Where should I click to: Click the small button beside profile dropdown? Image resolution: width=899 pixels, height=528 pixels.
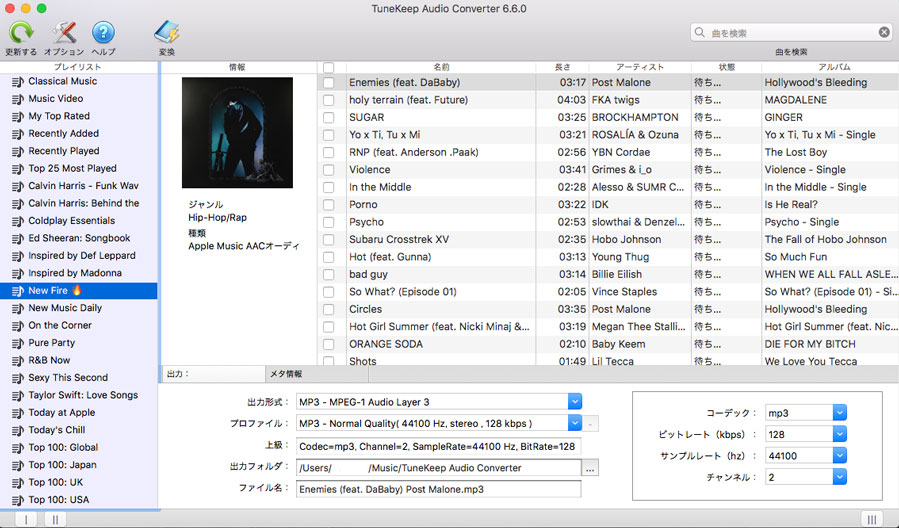[590, 424]
